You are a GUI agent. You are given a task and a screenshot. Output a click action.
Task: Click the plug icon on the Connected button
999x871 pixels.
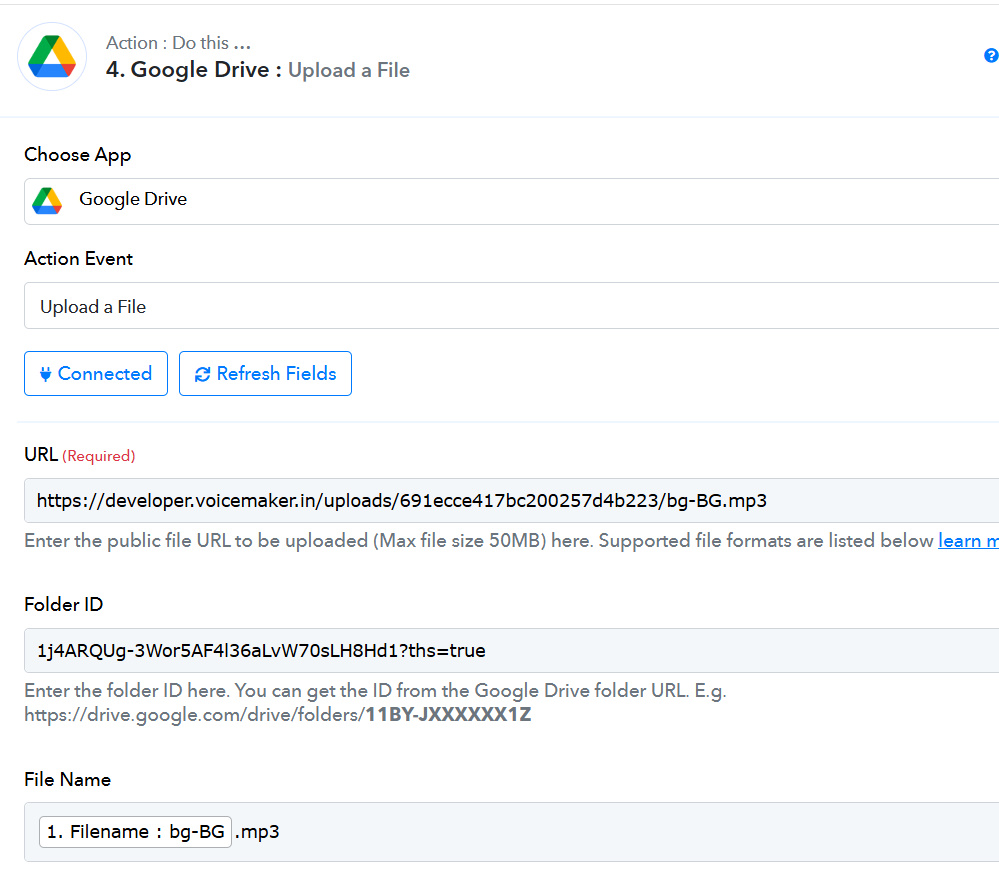pyautogui.click(x=45, y=374)
